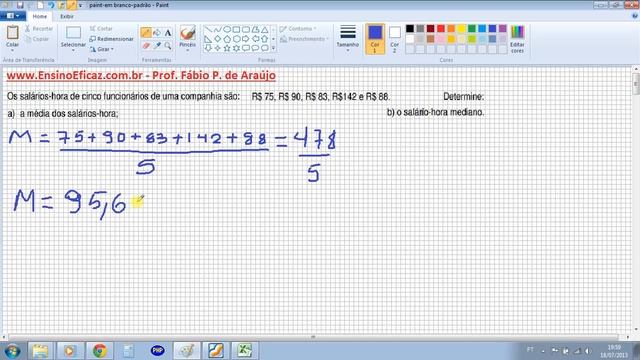Choose the four-point star shape
This screenshot has width=640, height=360.
tap(218, 48)
